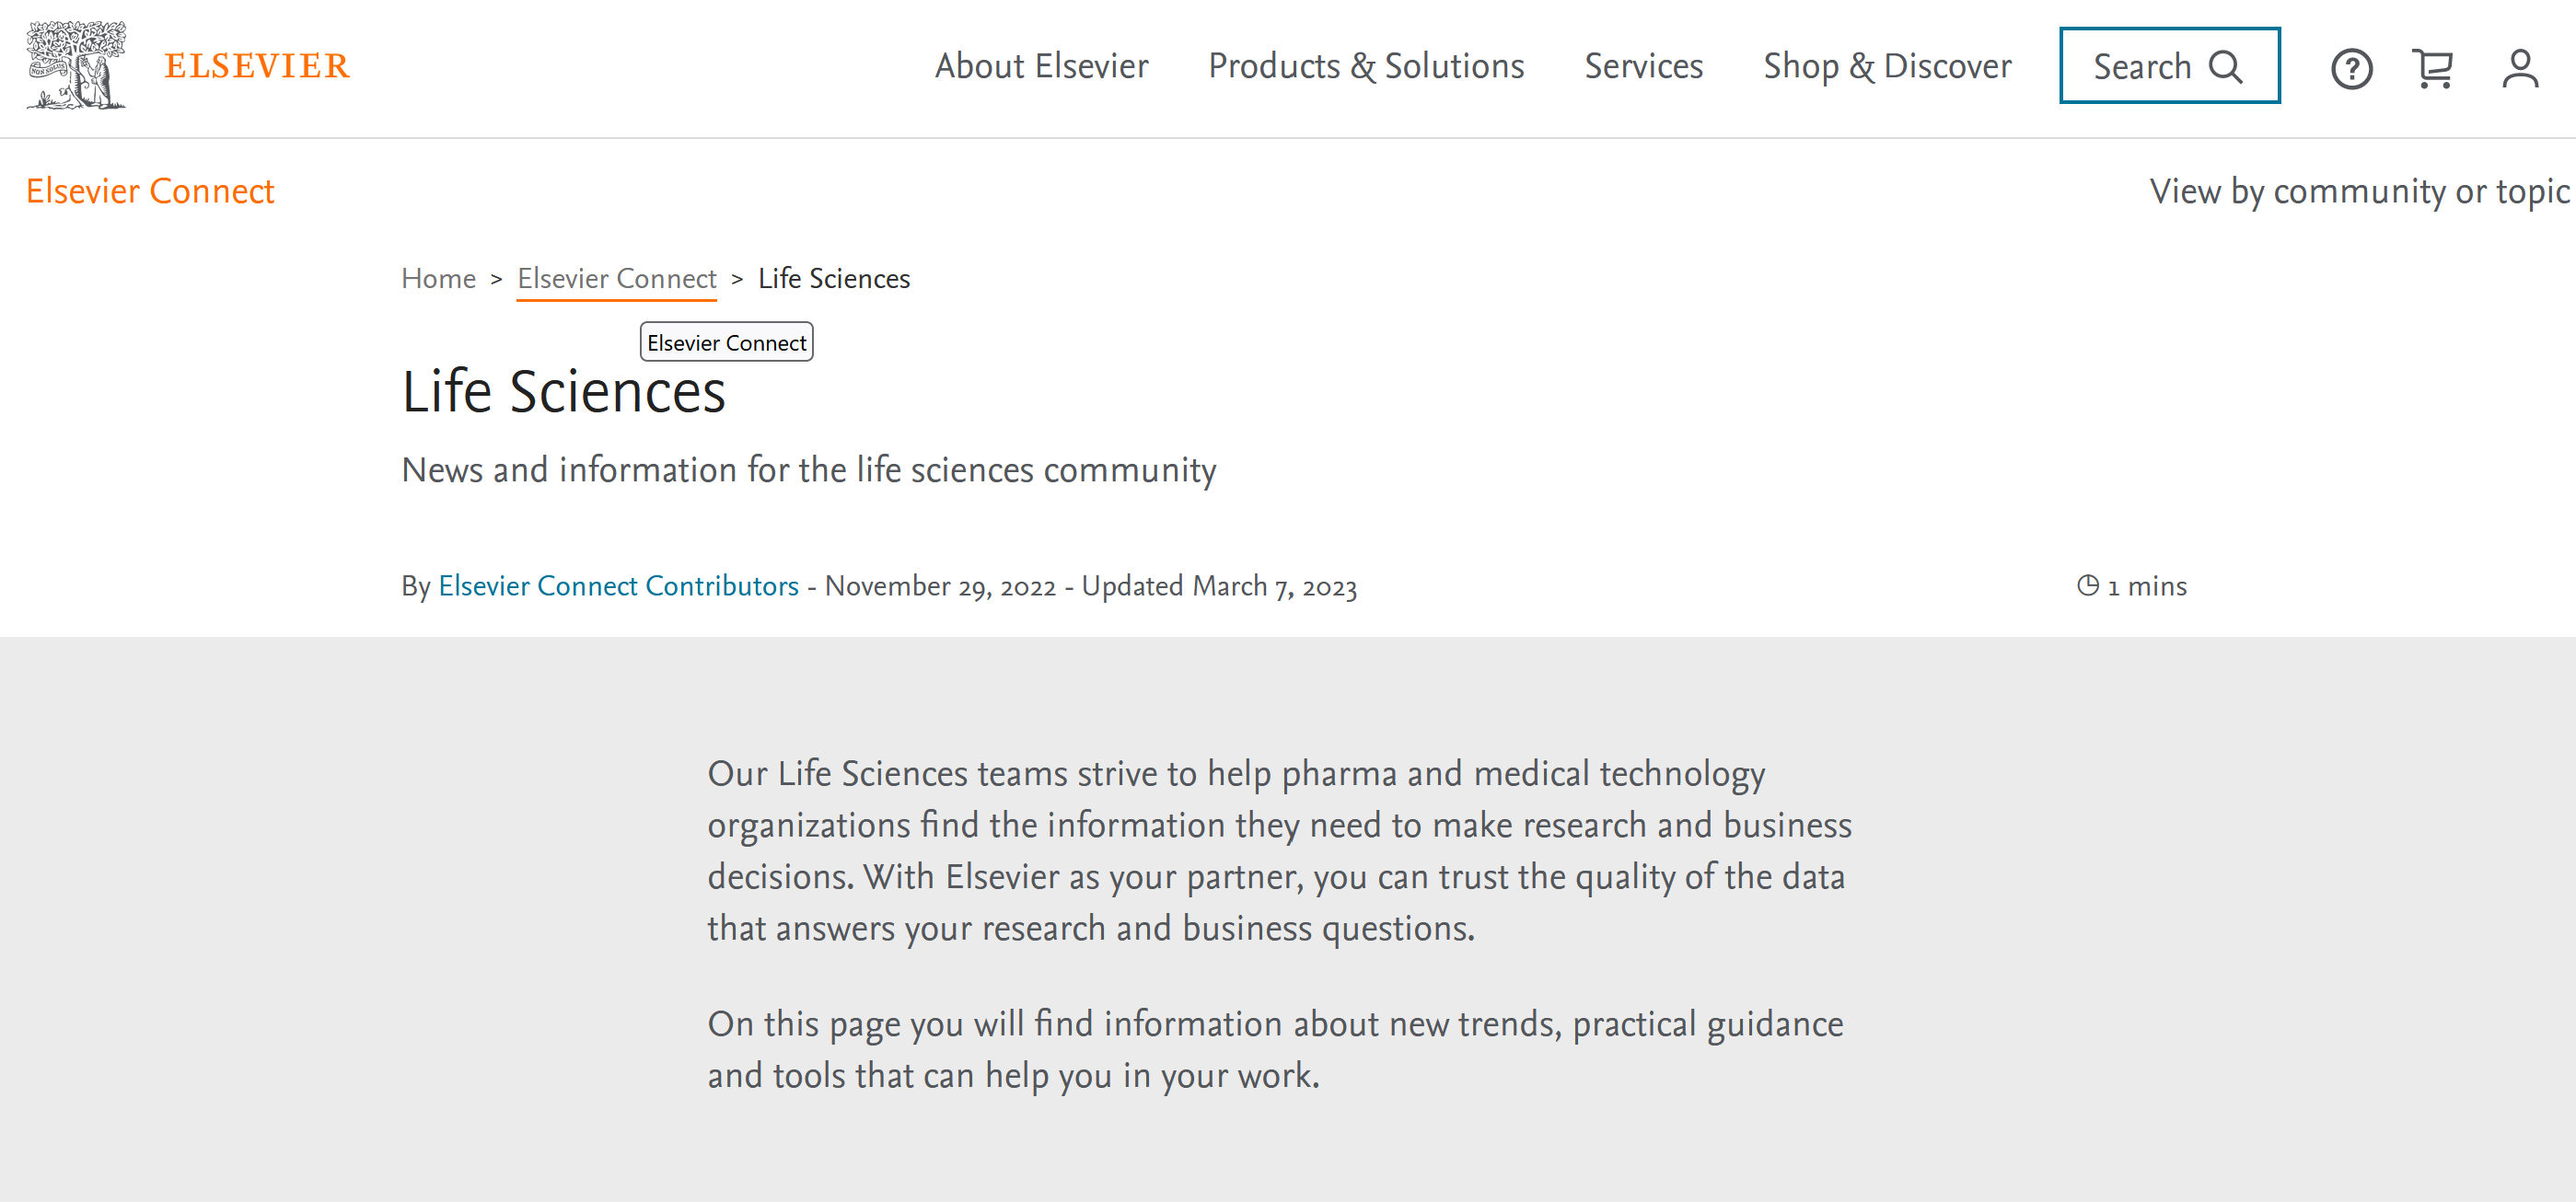Open the help question mark icon
This screenshot has width=2576, height=1202.
tap(2351, 68)
